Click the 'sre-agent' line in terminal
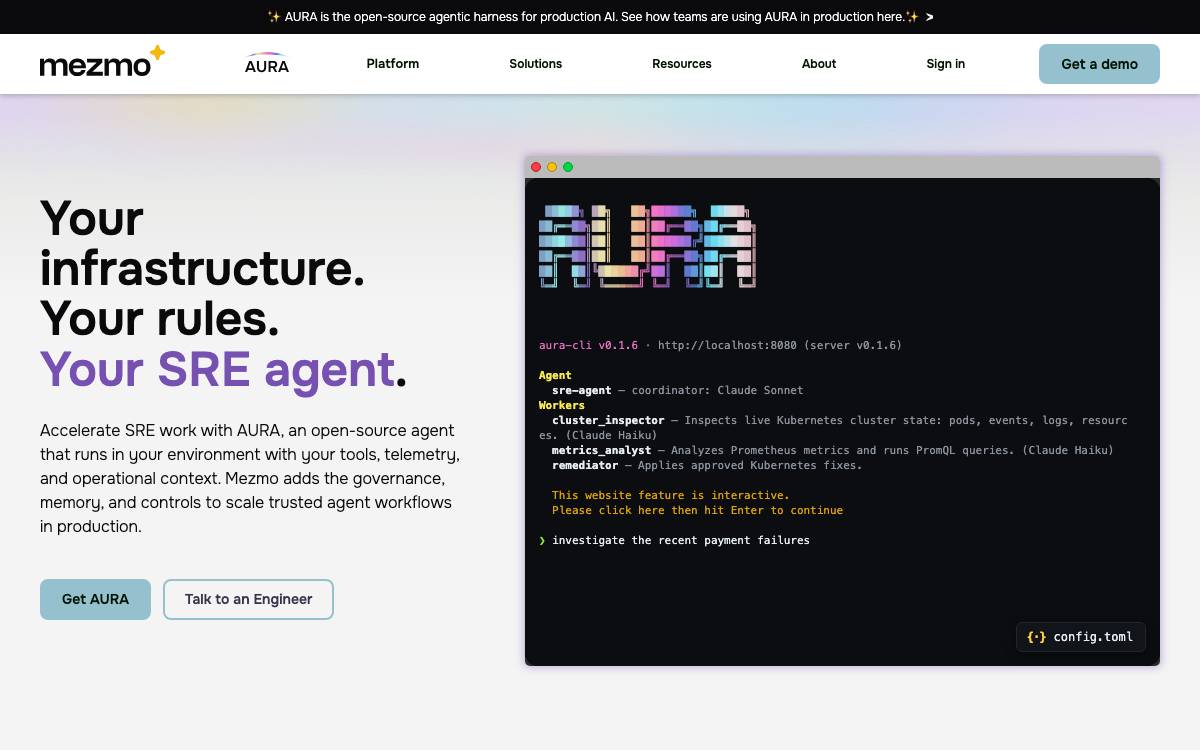The image size is (1200, 750). coord(677,390)
